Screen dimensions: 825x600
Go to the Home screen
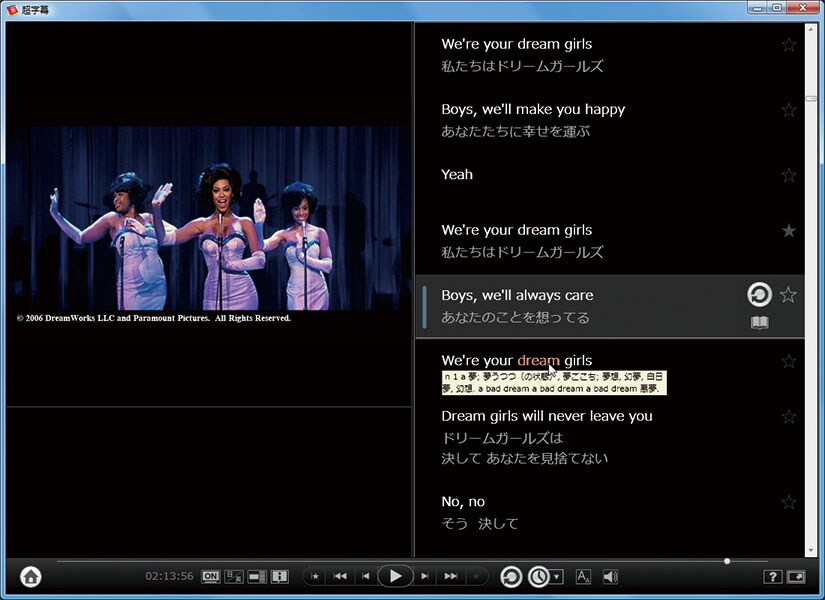[31, 576]
